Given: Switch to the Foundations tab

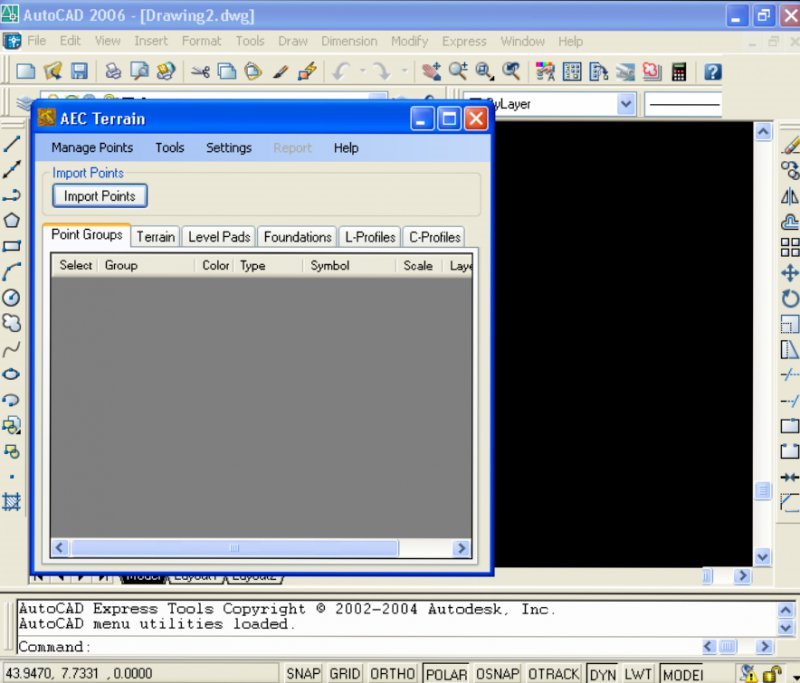Looking at the screenshot, I should [297, 237].
